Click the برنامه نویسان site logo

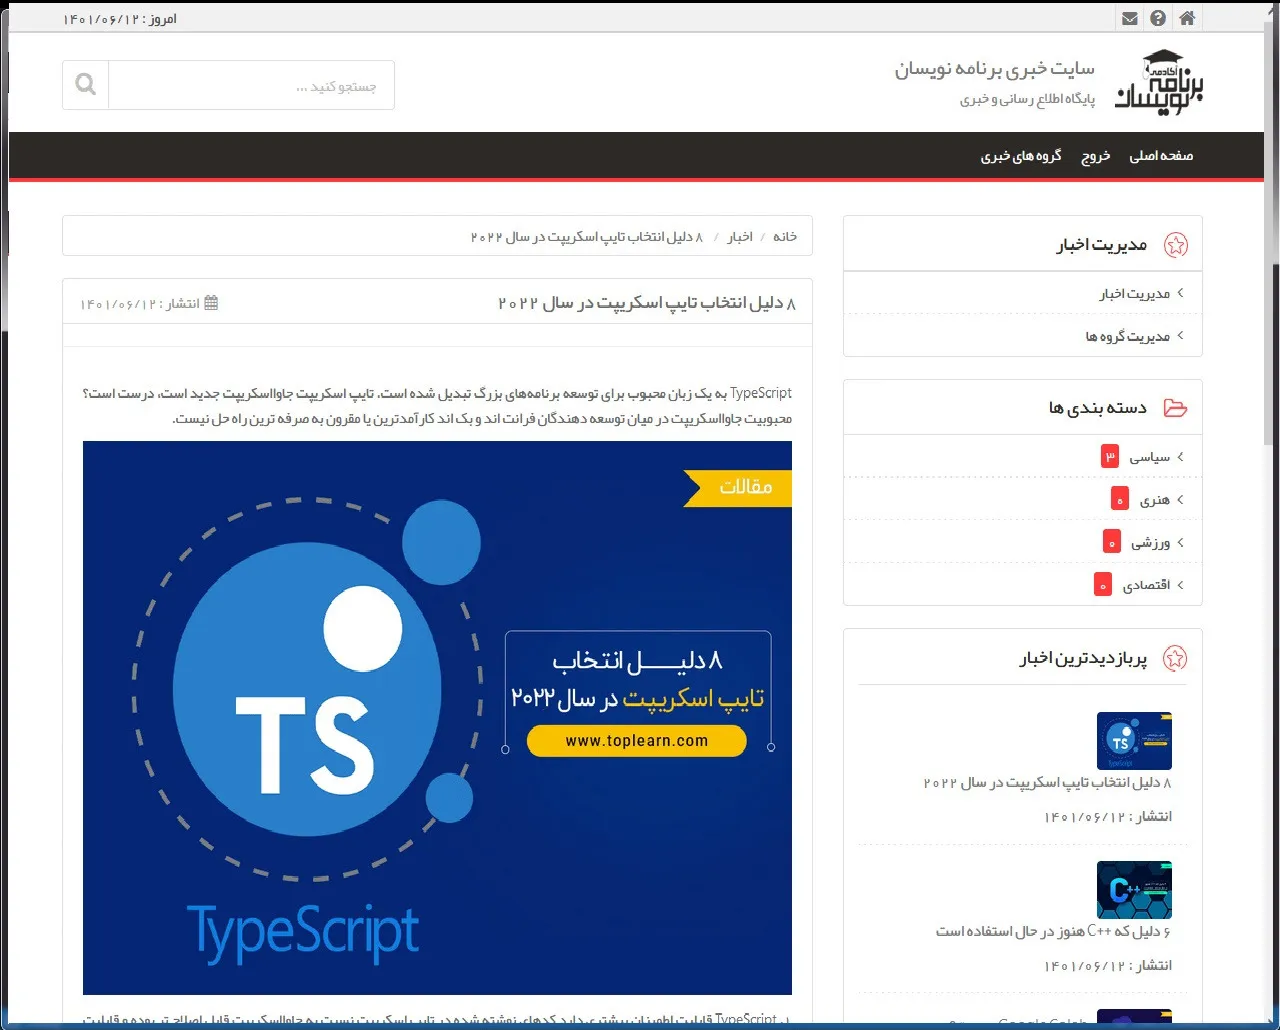1160,83
